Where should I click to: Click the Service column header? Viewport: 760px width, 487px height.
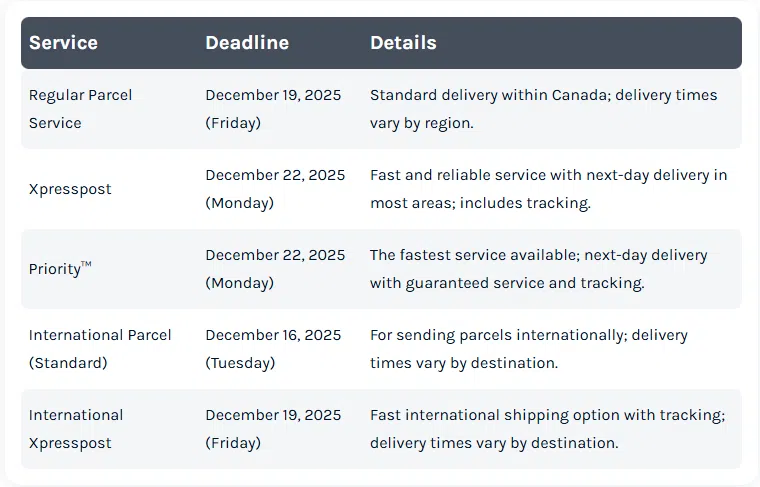(x=63, y=43)
